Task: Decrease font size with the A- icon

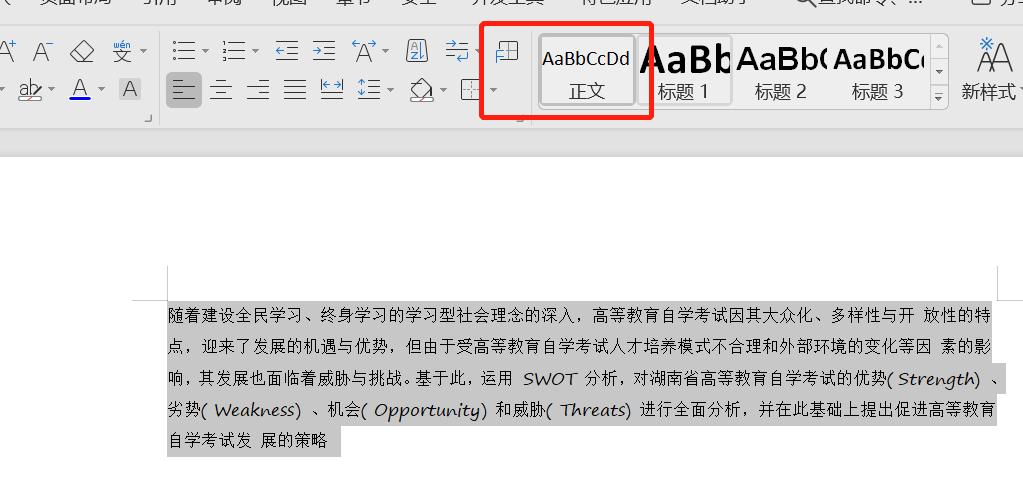Action: click(43, 51)
